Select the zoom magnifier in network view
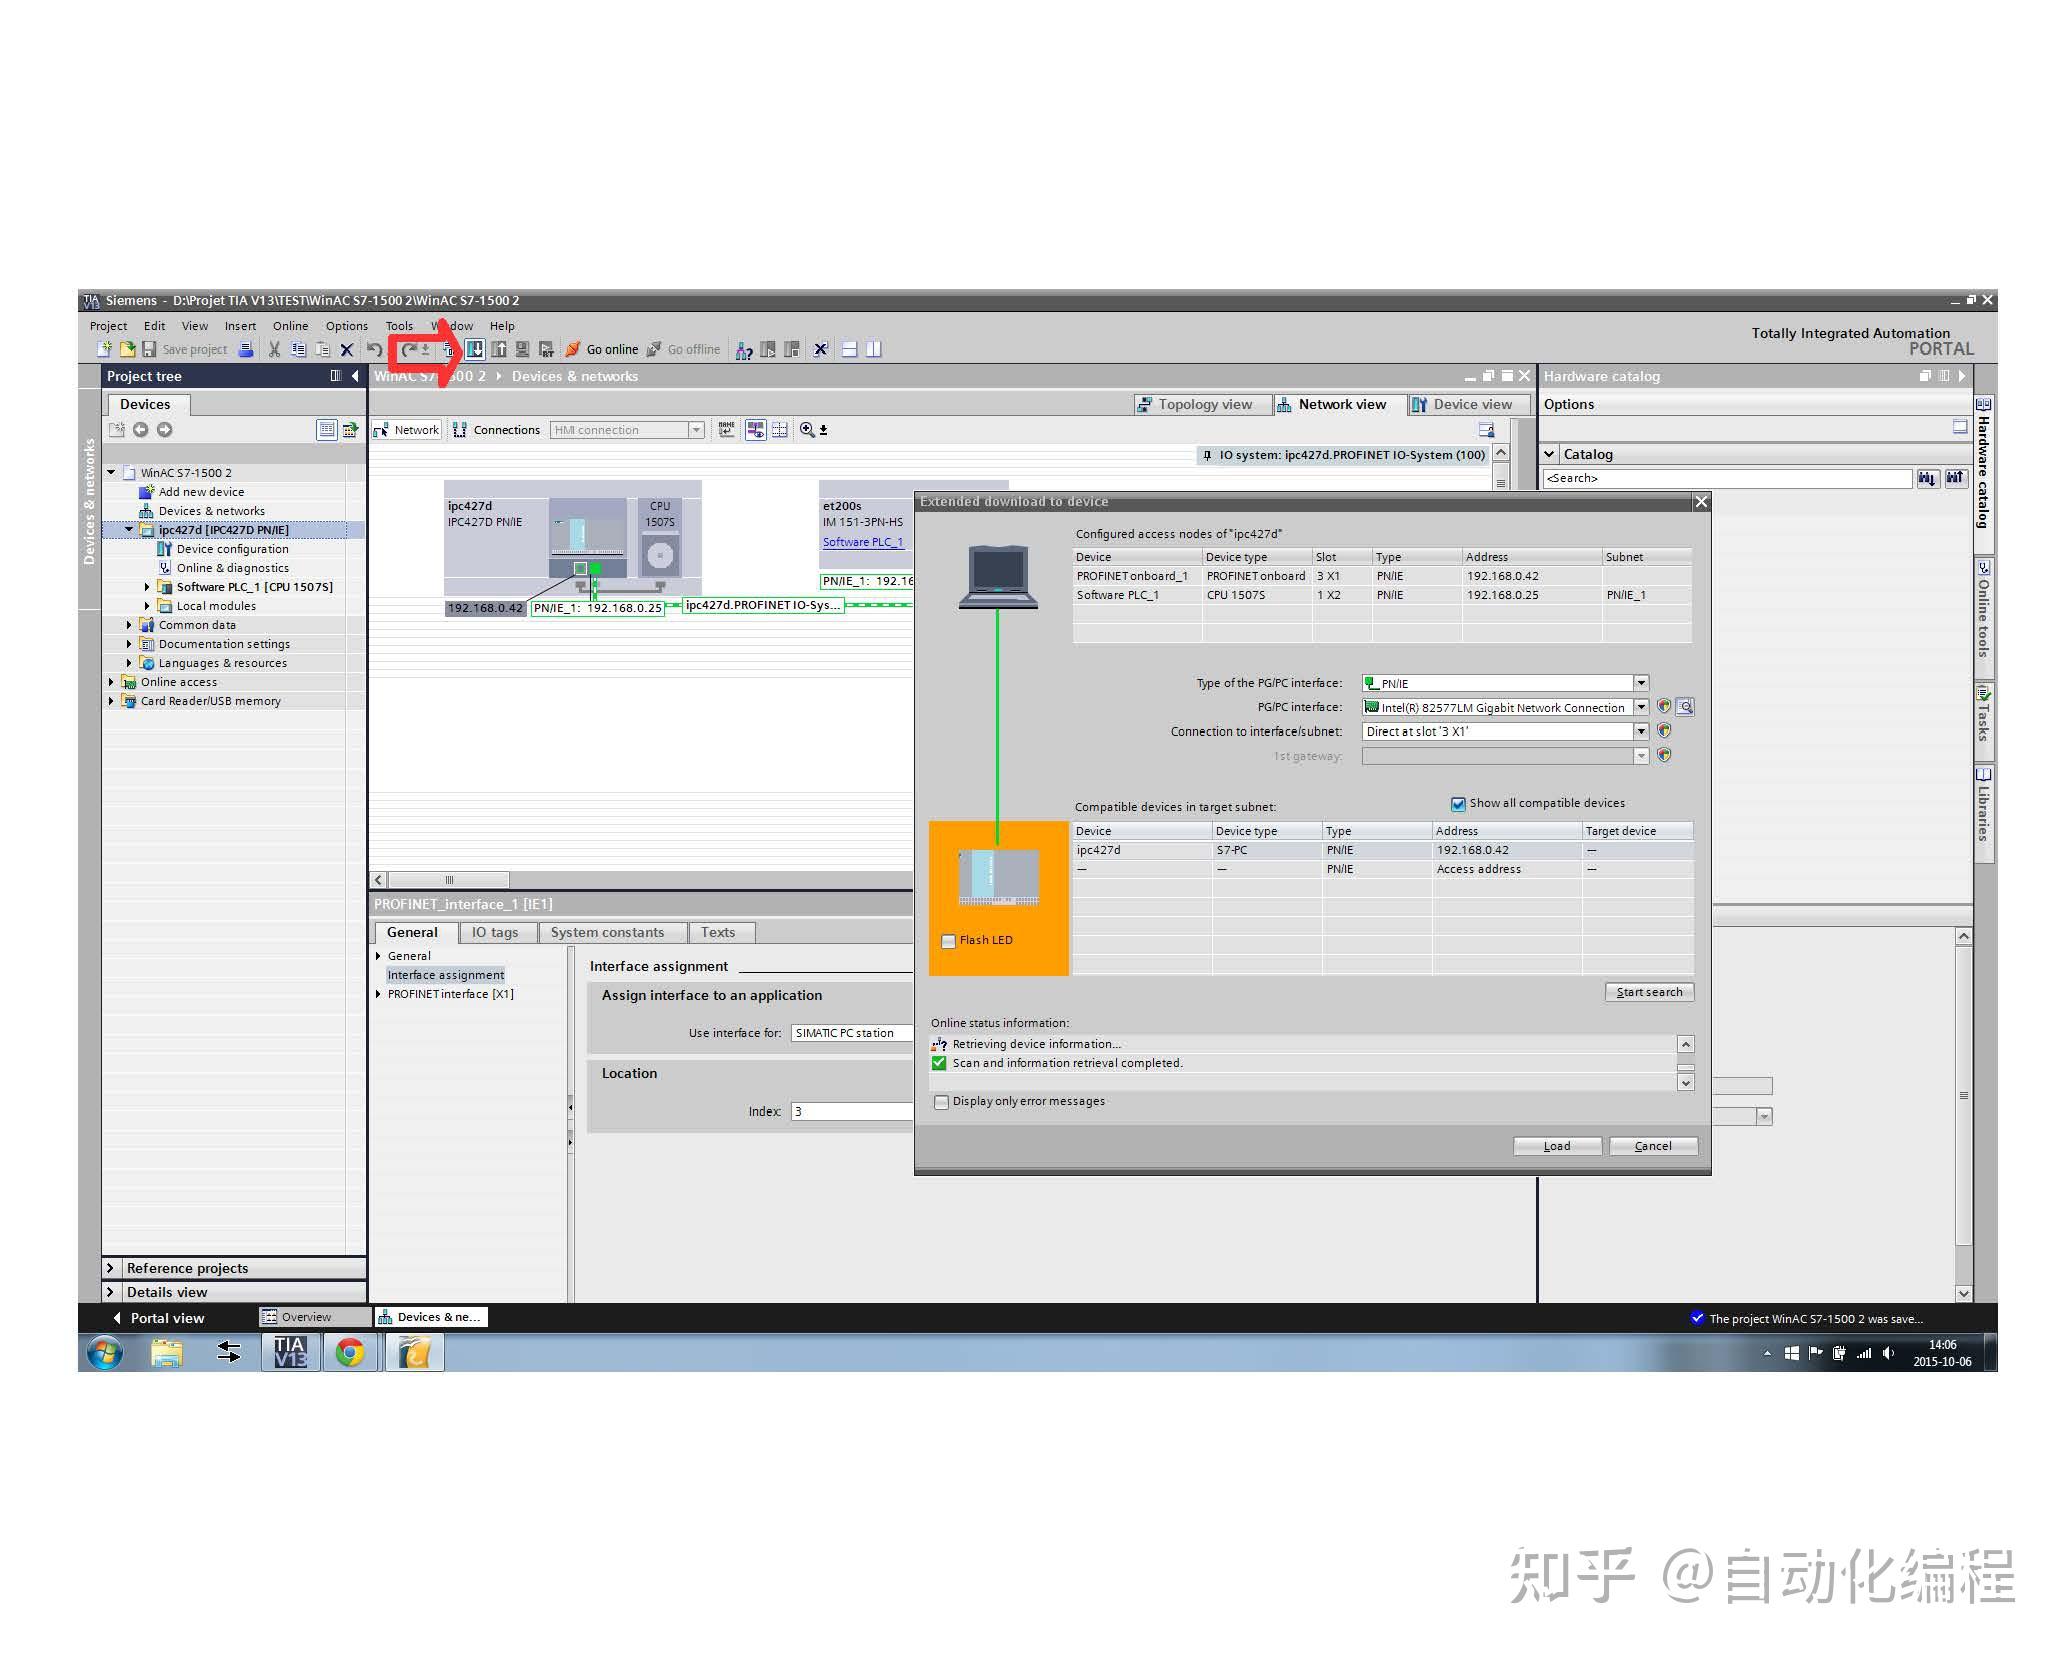Screen dimensions: 2068x1658 806,430
